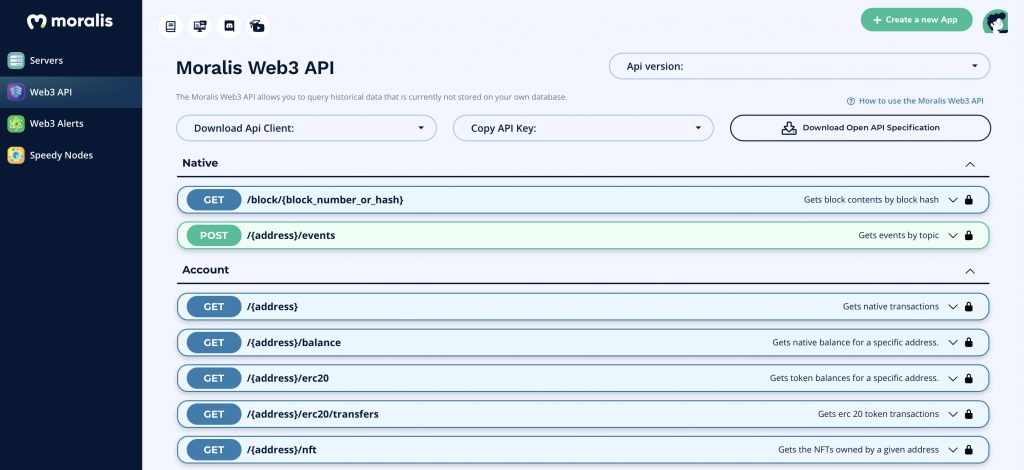Click the Moralis logo
Image resolution: width=1024 pixels, height=470 pixels.
coord(70,22)
